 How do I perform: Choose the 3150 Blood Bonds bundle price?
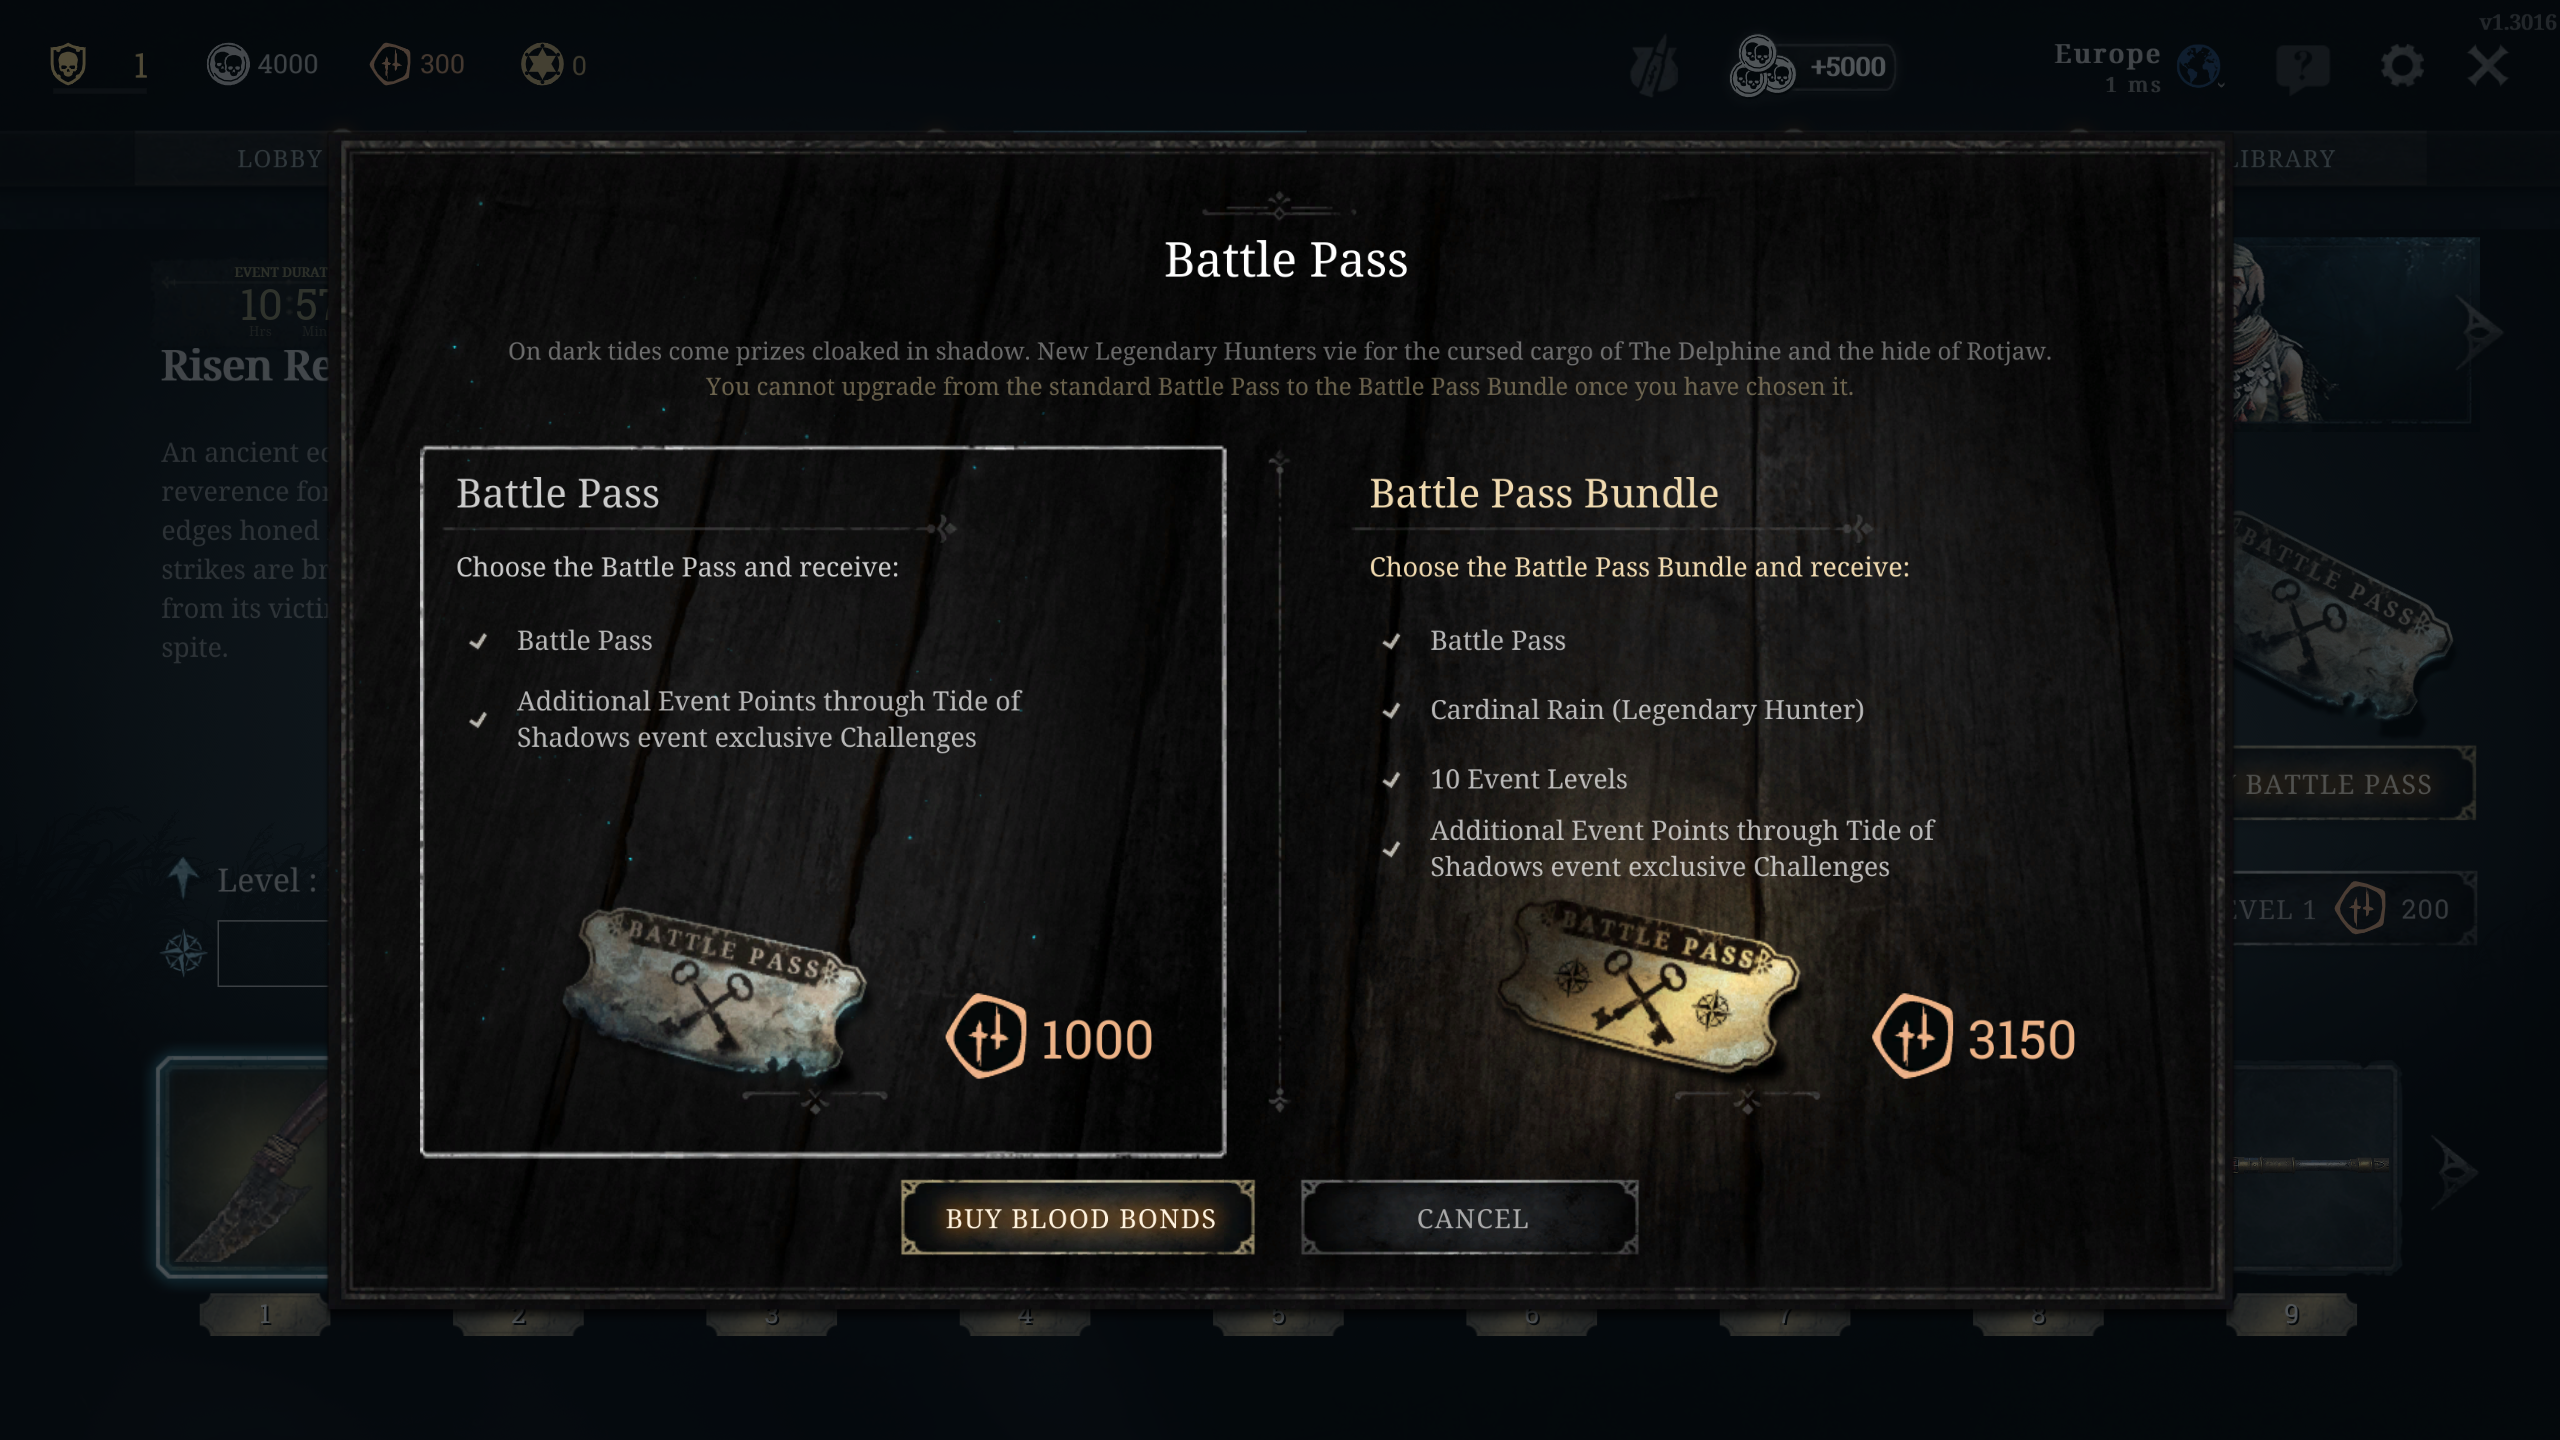tap(1974, 1038)
